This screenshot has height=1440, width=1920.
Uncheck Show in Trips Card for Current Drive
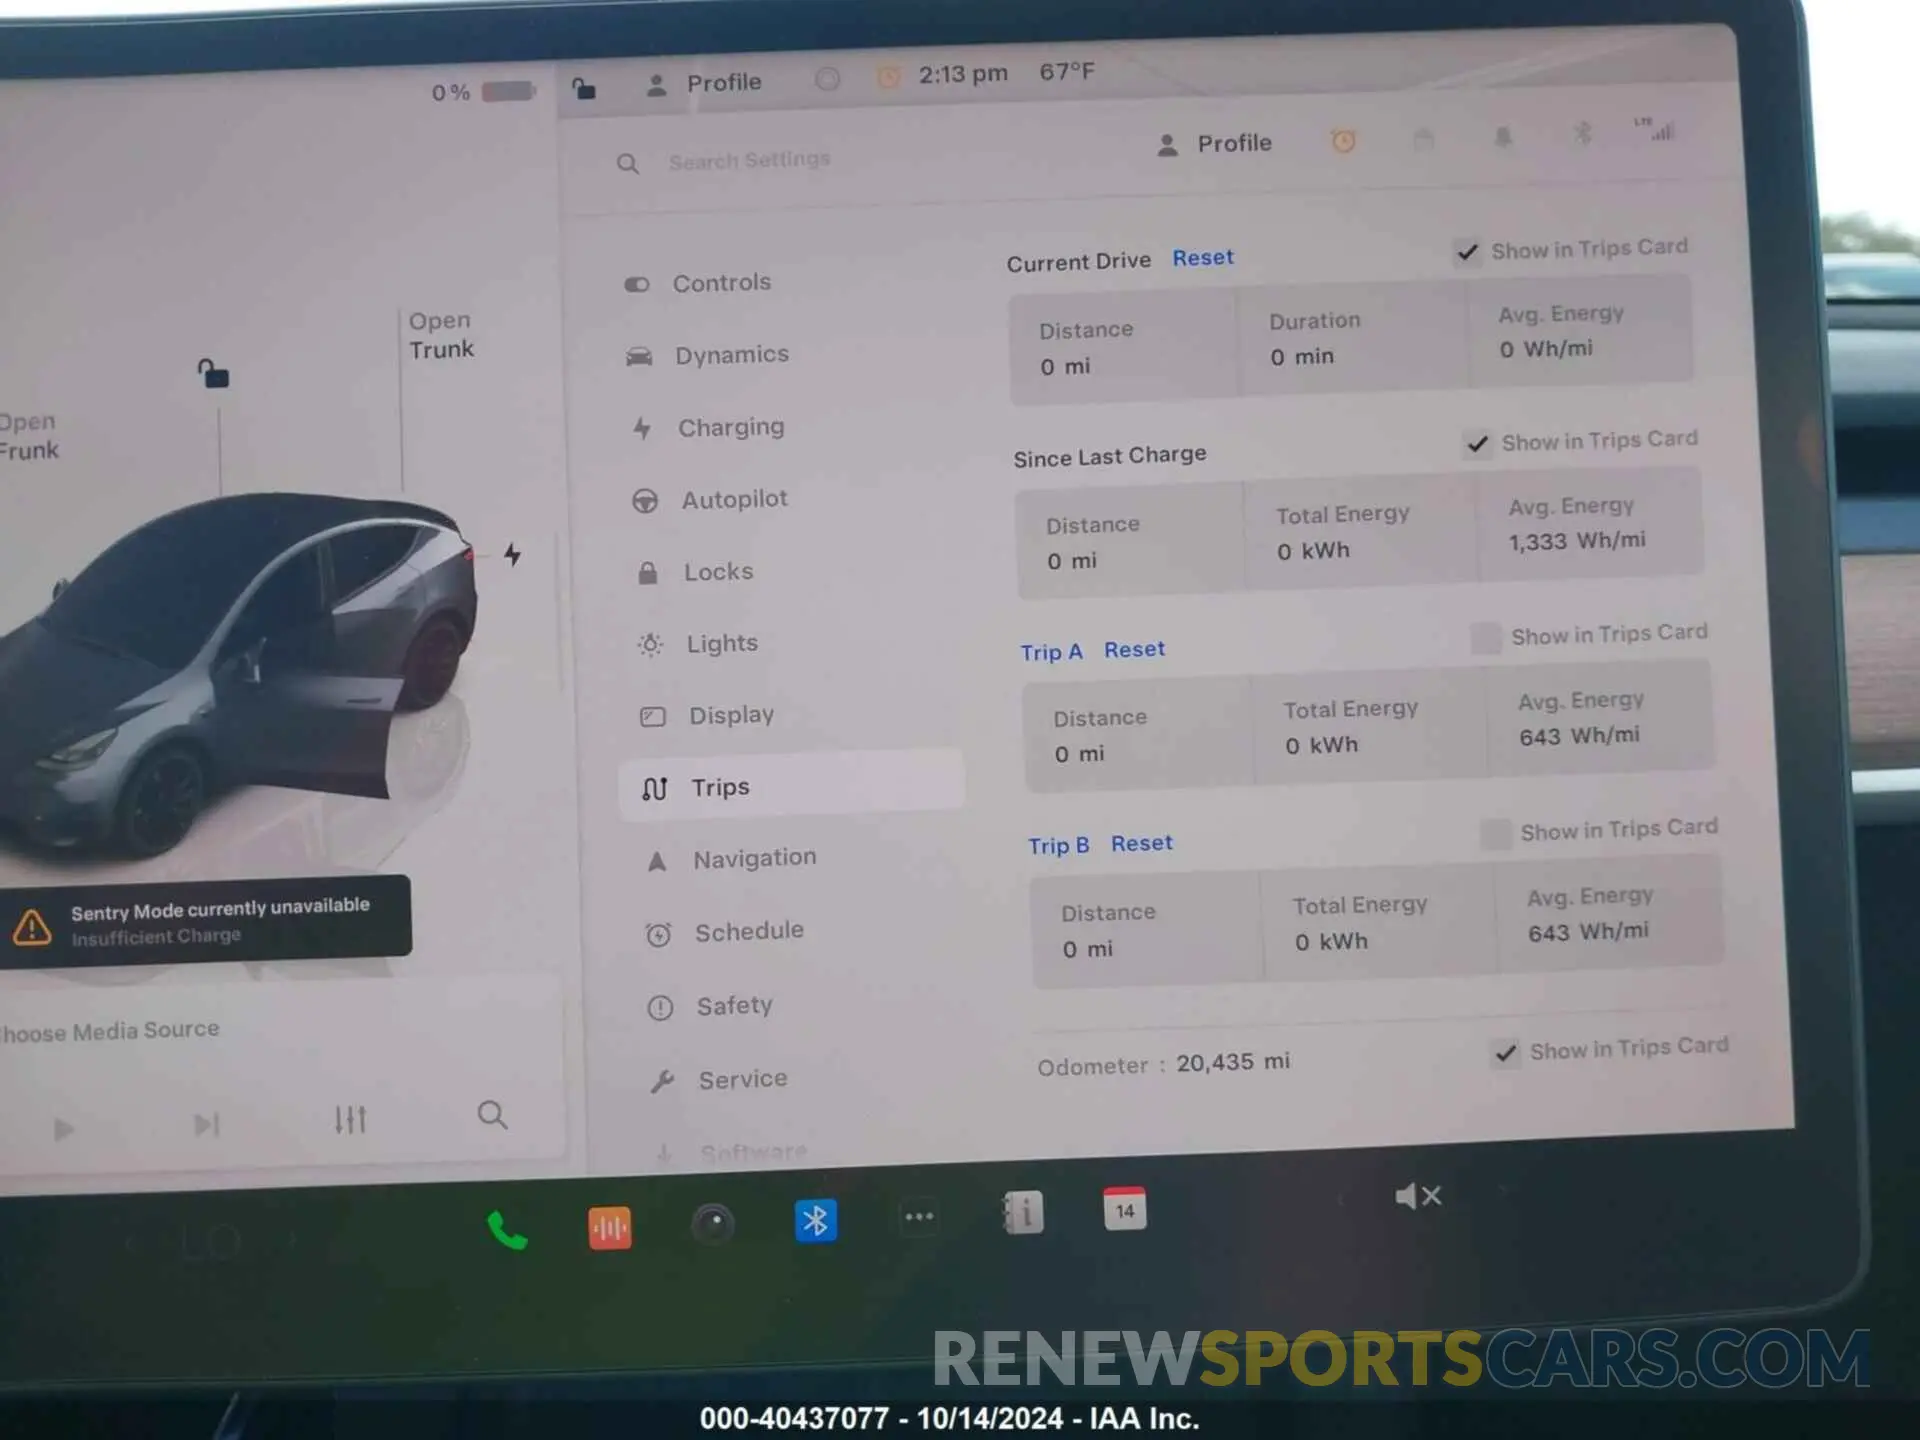[1467, 252]
